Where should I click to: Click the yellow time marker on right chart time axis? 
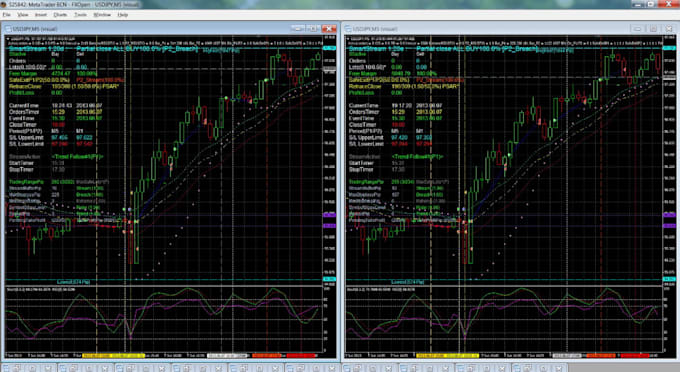(447, 356)
